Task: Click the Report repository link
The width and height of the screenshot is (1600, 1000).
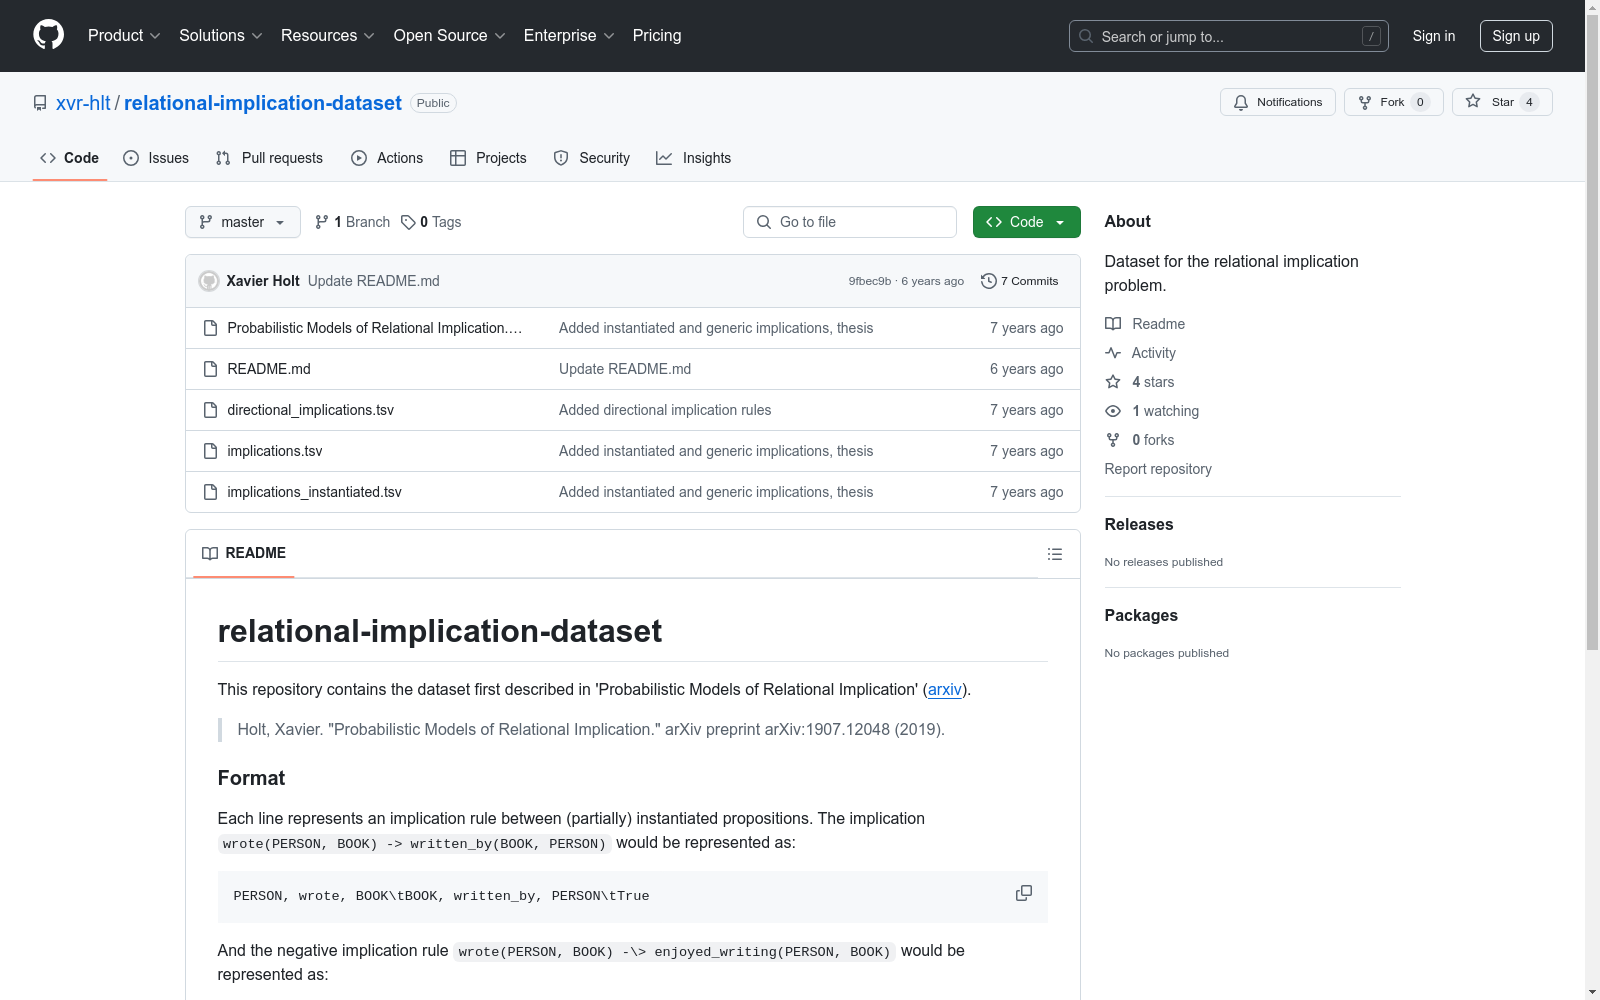Action: tap(1158, 469)
